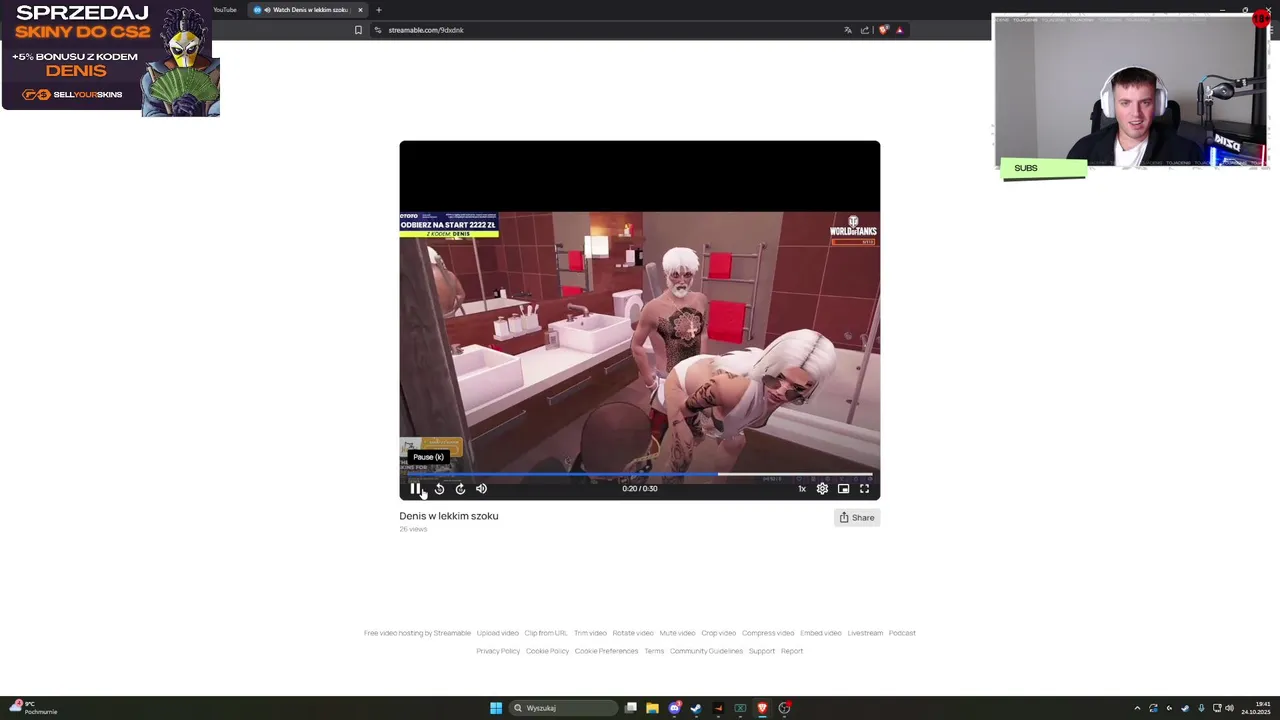The image size is (1280, 720).
Task: Open the Livestream footer link
Action: (865, 633)
